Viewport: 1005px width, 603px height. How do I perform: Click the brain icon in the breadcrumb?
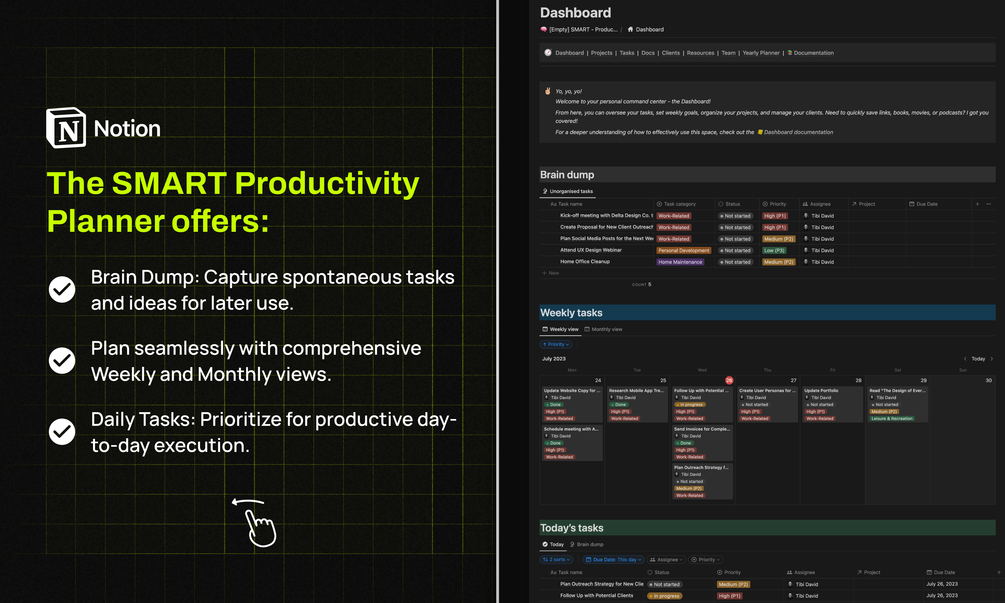point(544,29)
